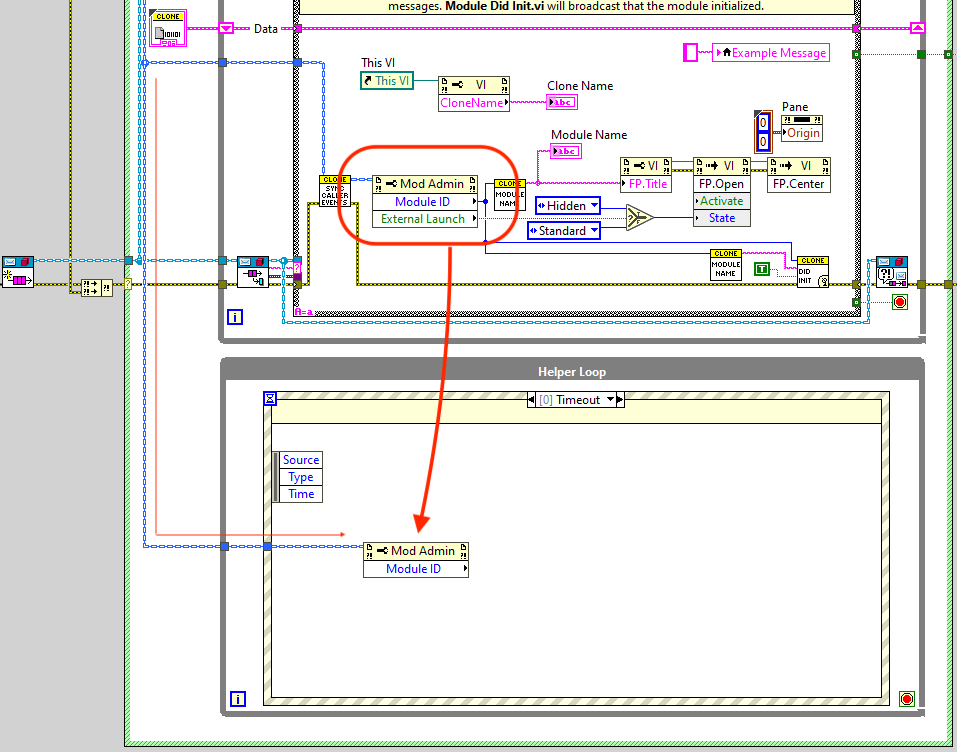Select the CLONE data cluster icon
The width and height of the screenshot is (957, 752).
click(x=168, y=28)
